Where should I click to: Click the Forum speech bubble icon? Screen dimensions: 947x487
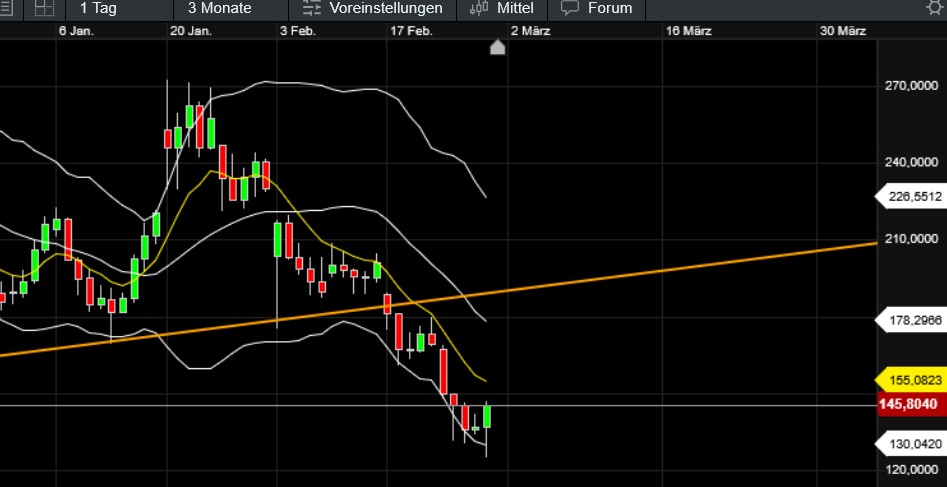tap(570, 8)
